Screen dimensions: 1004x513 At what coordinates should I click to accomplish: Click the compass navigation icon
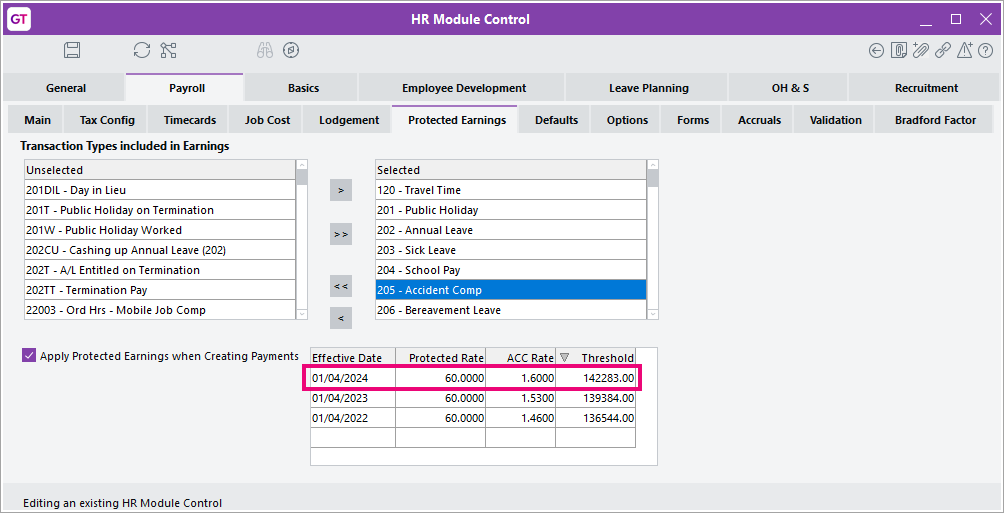point(291,50)
